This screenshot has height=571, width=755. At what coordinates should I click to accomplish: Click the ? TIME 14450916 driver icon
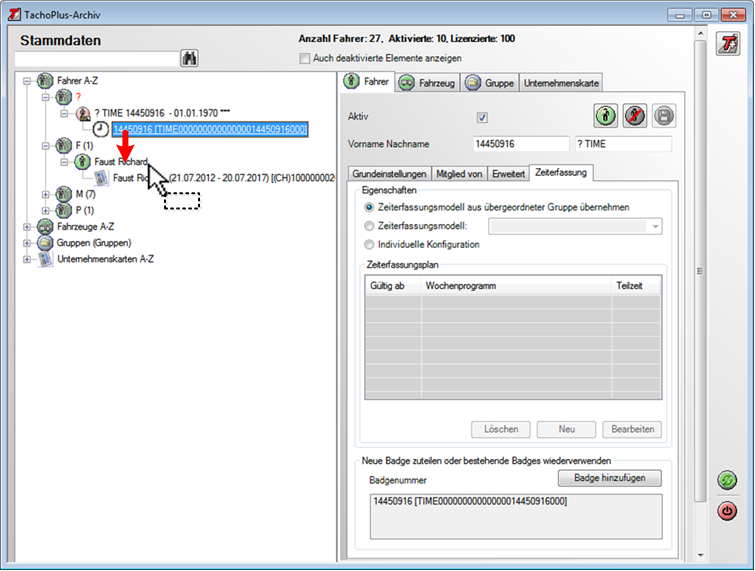click(83, 114)
